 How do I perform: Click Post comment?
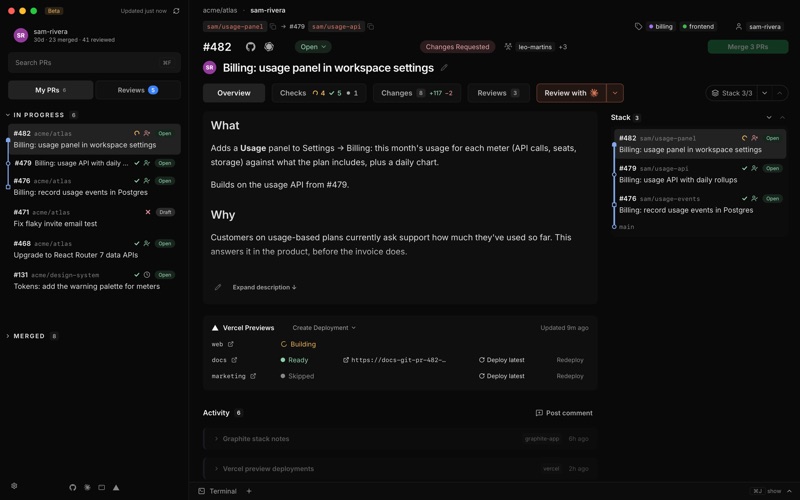click(564, 413)
